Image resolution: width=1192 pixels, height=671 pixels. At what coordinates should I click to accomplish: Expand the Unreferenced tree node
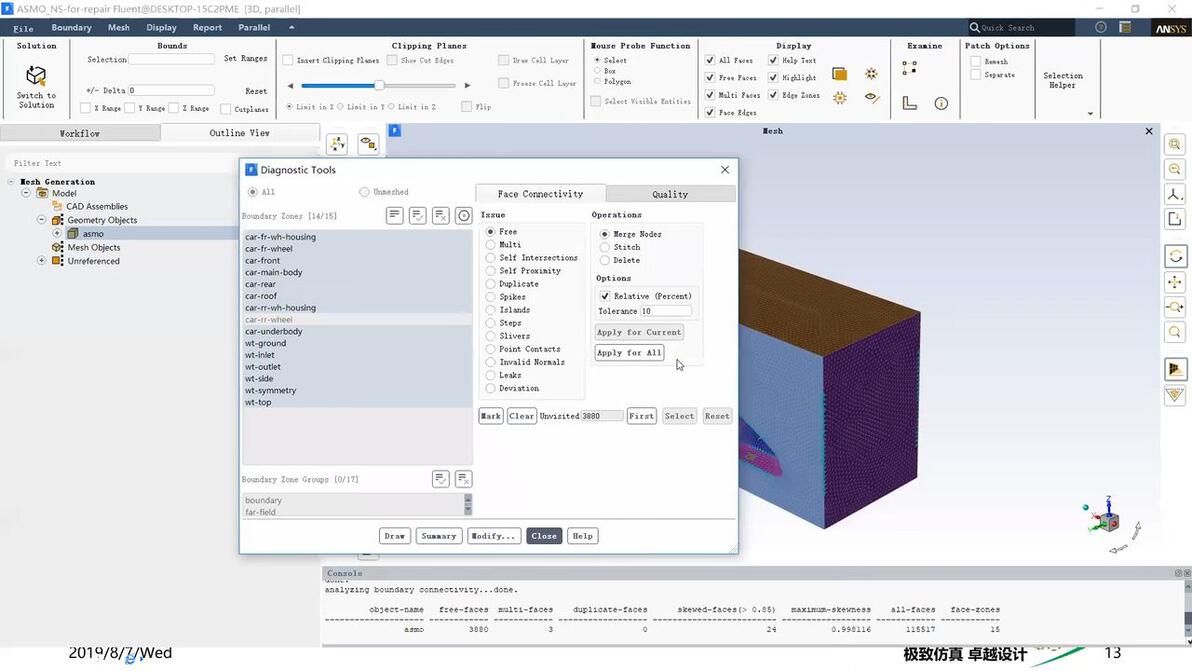click(x=42, y=261)
